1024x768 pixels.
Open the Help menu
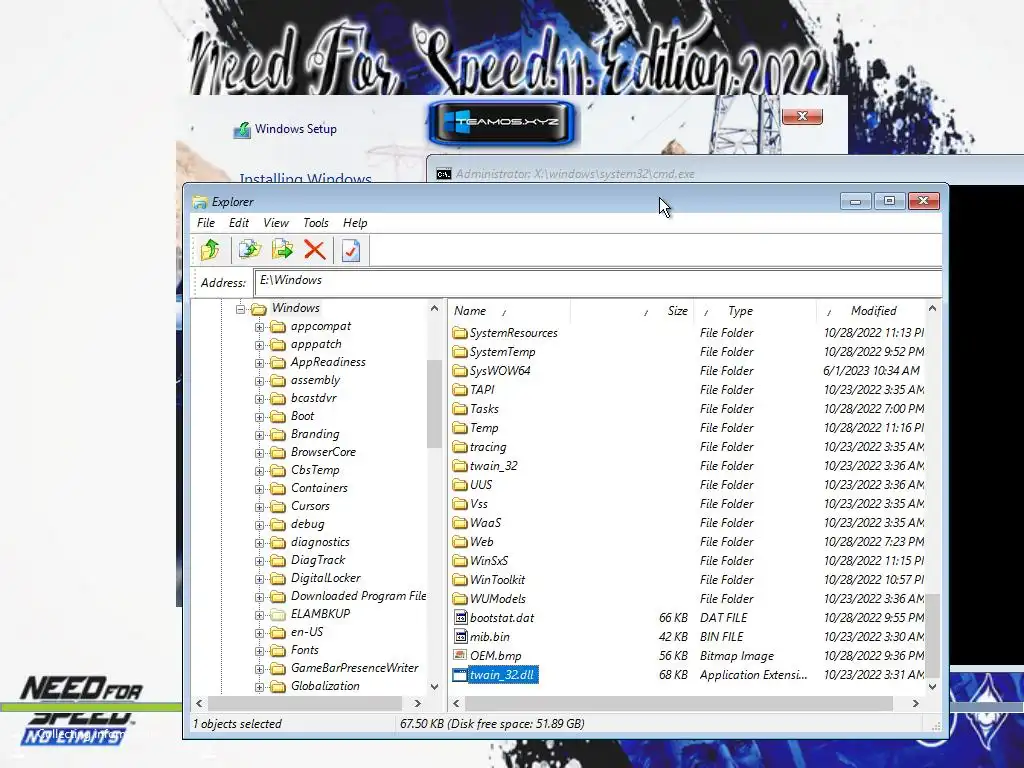[x=355, y=223]
